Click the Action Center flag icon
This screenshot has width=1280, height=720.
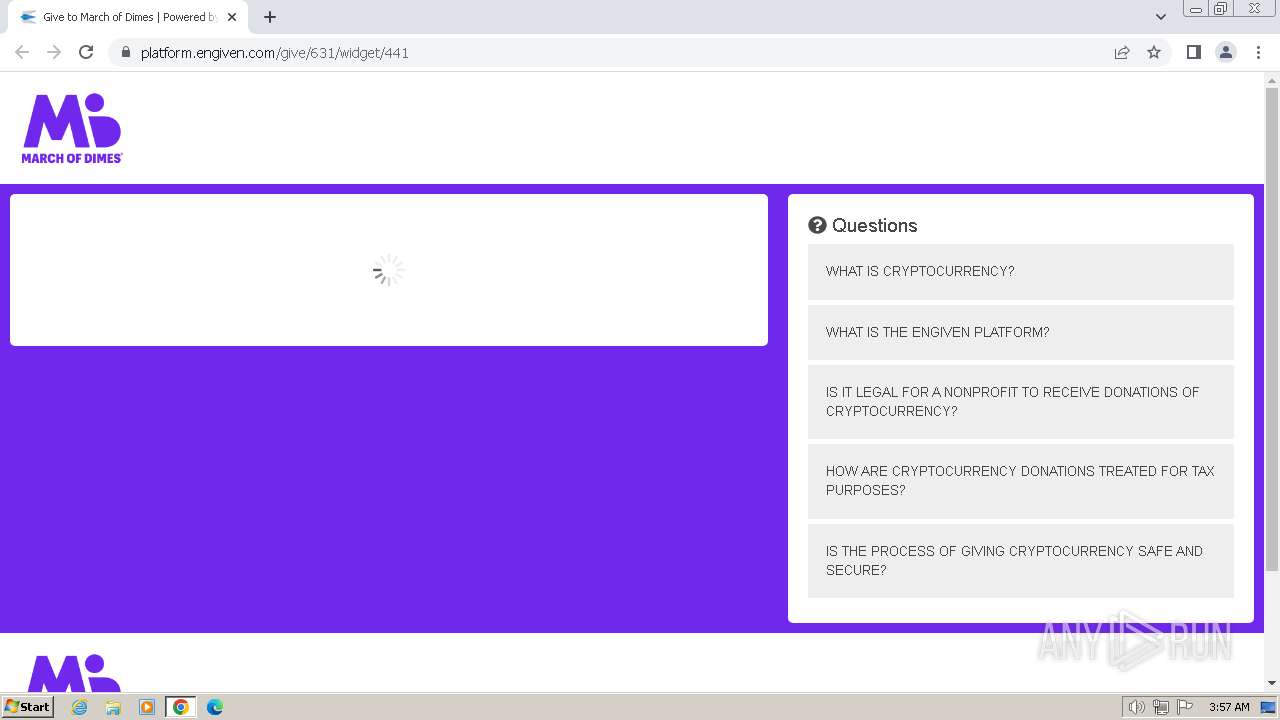tap(1185, 707)
